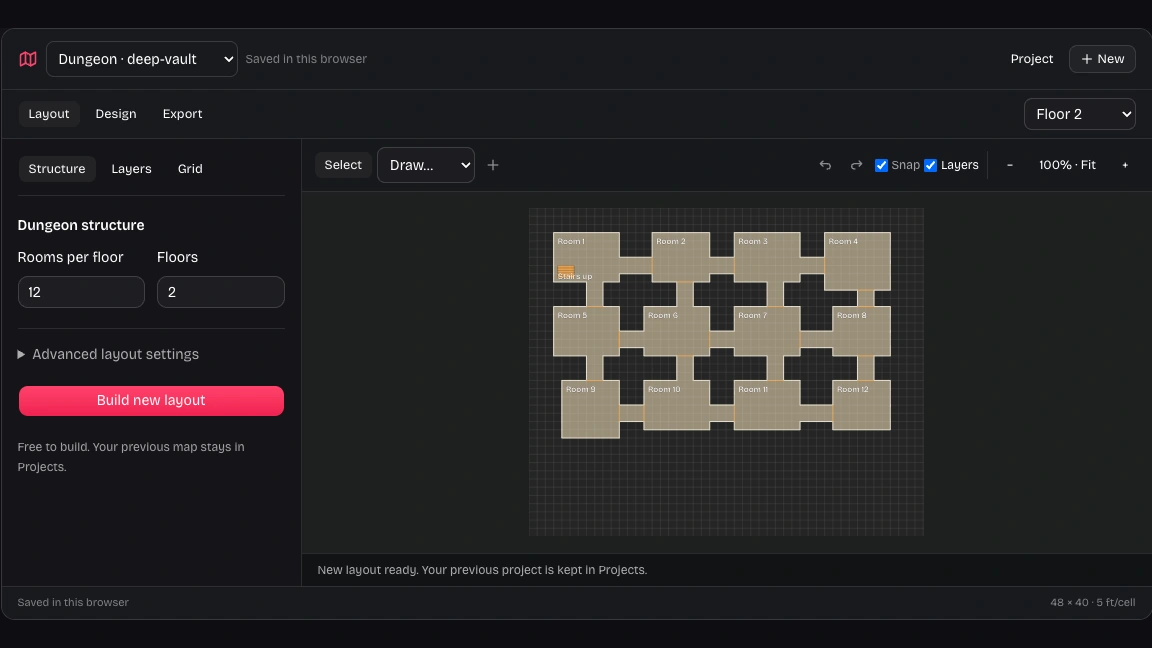The height and width of the screenshot is (648, 1152).
Task: Select Room 12 on the map
Action: (x=862, y=405)
